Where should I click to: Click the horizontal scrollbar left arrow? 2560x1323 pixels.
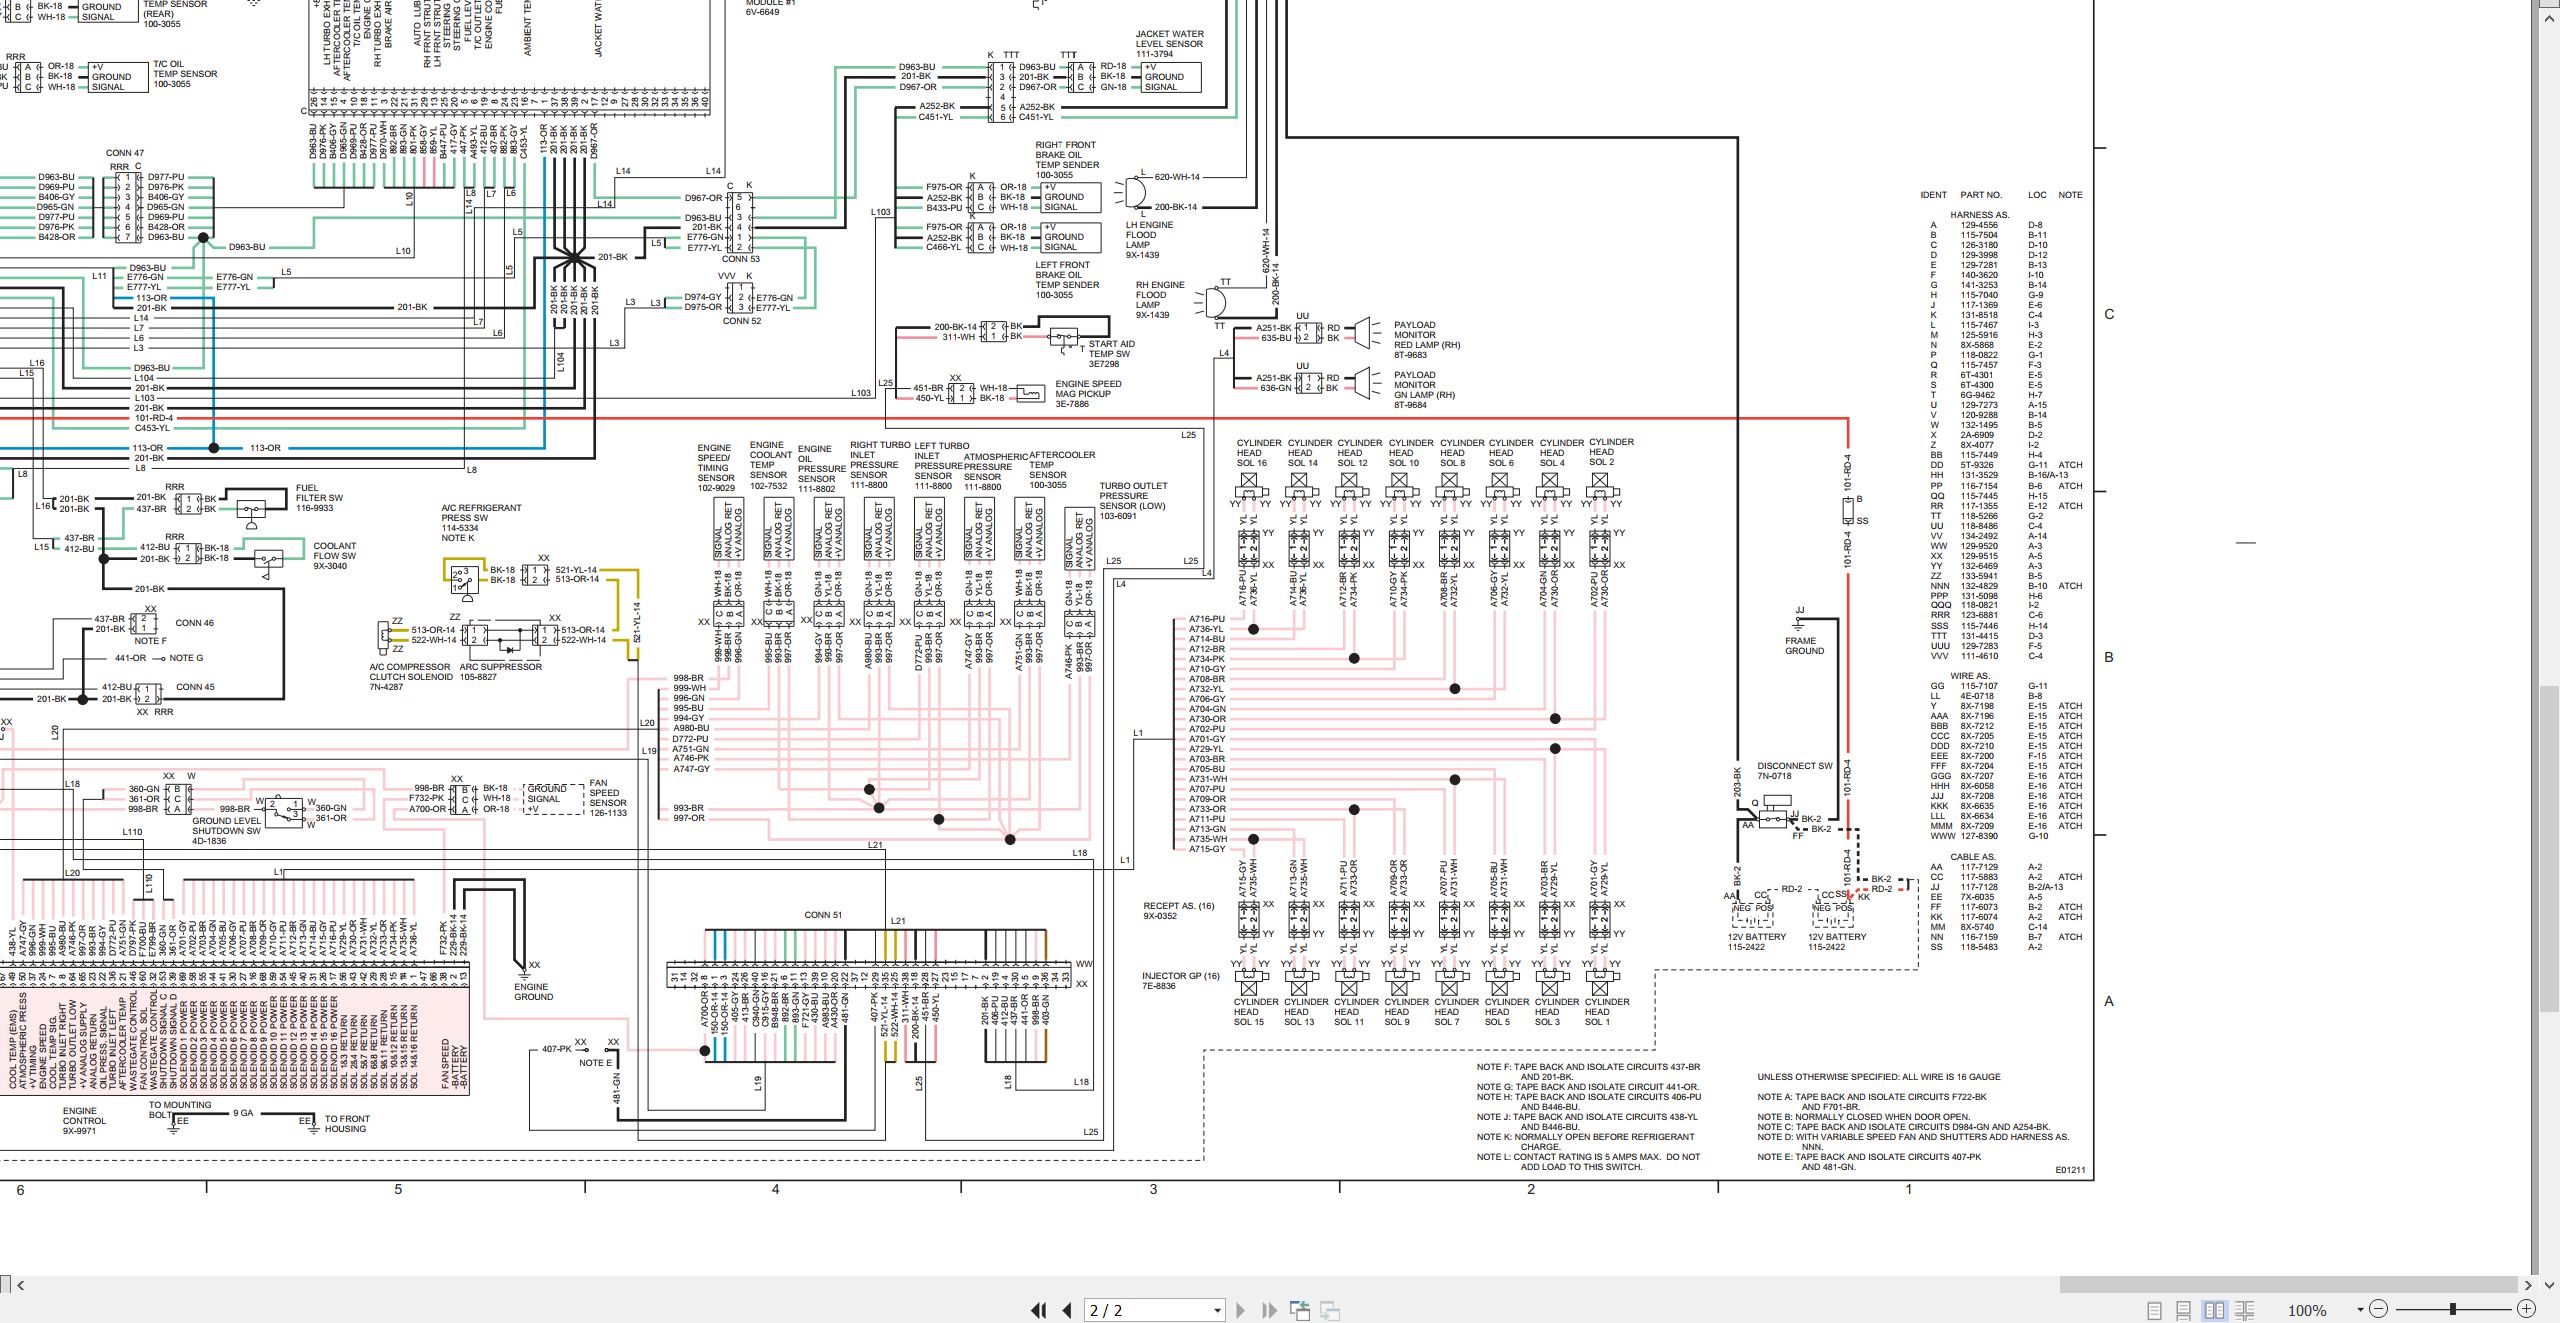tap(20, 1285)
